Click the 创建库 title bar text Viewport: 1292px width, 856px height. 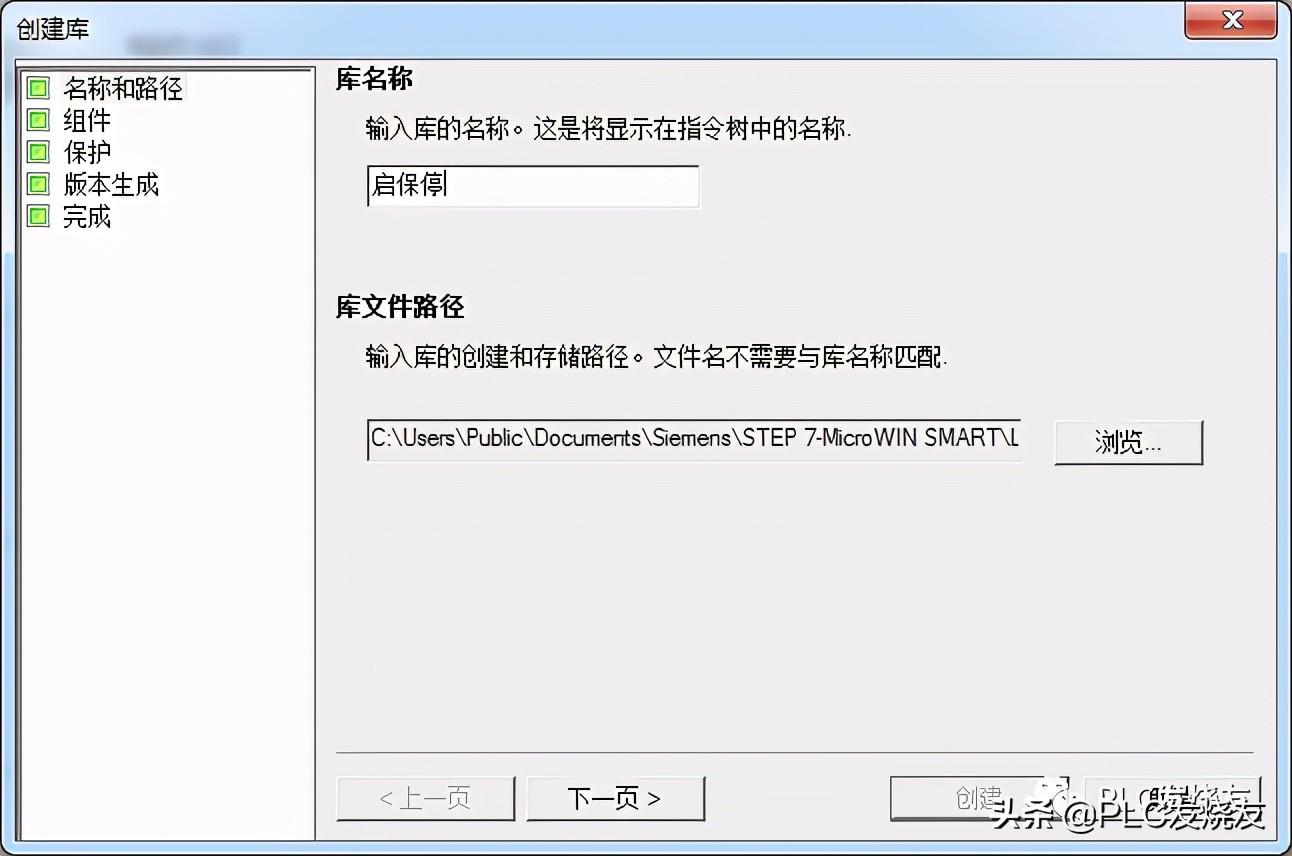pyautogui.click(x=53, y=28)
